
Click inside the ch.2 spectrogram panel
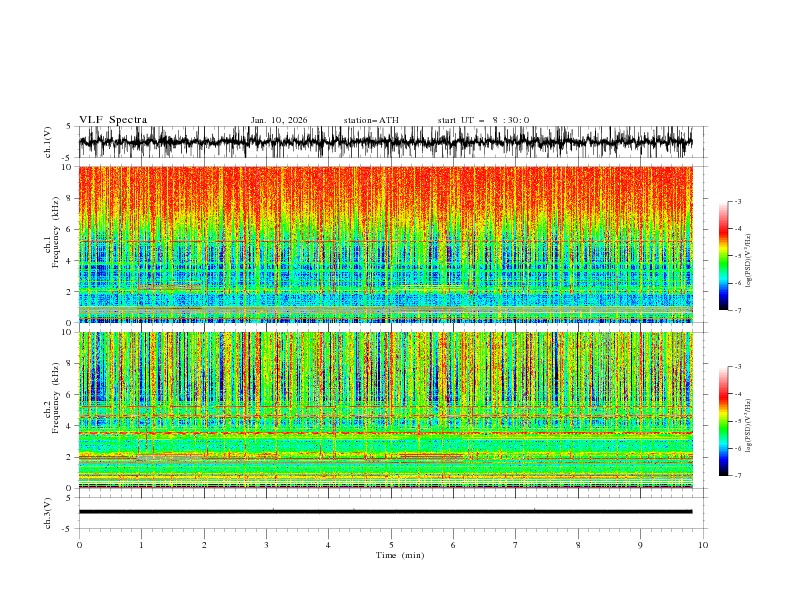click(x=385, y=410)
